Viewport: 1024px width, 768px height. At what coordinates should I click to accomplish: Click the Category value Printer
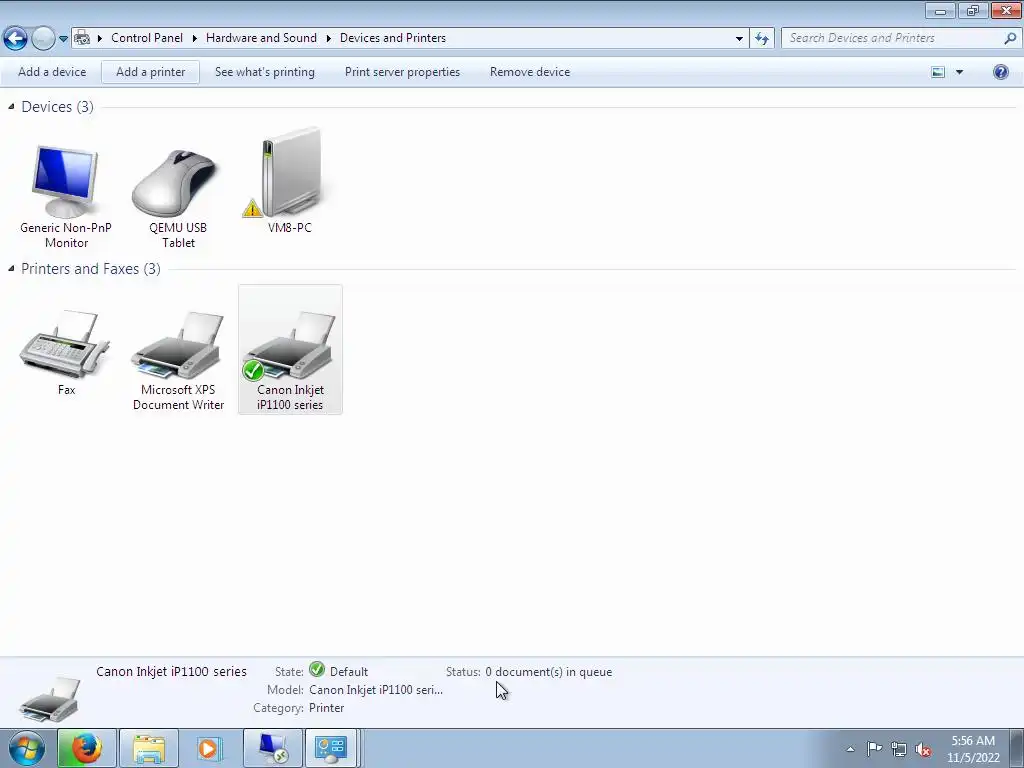pyautogui.click(x=327, y=708)
